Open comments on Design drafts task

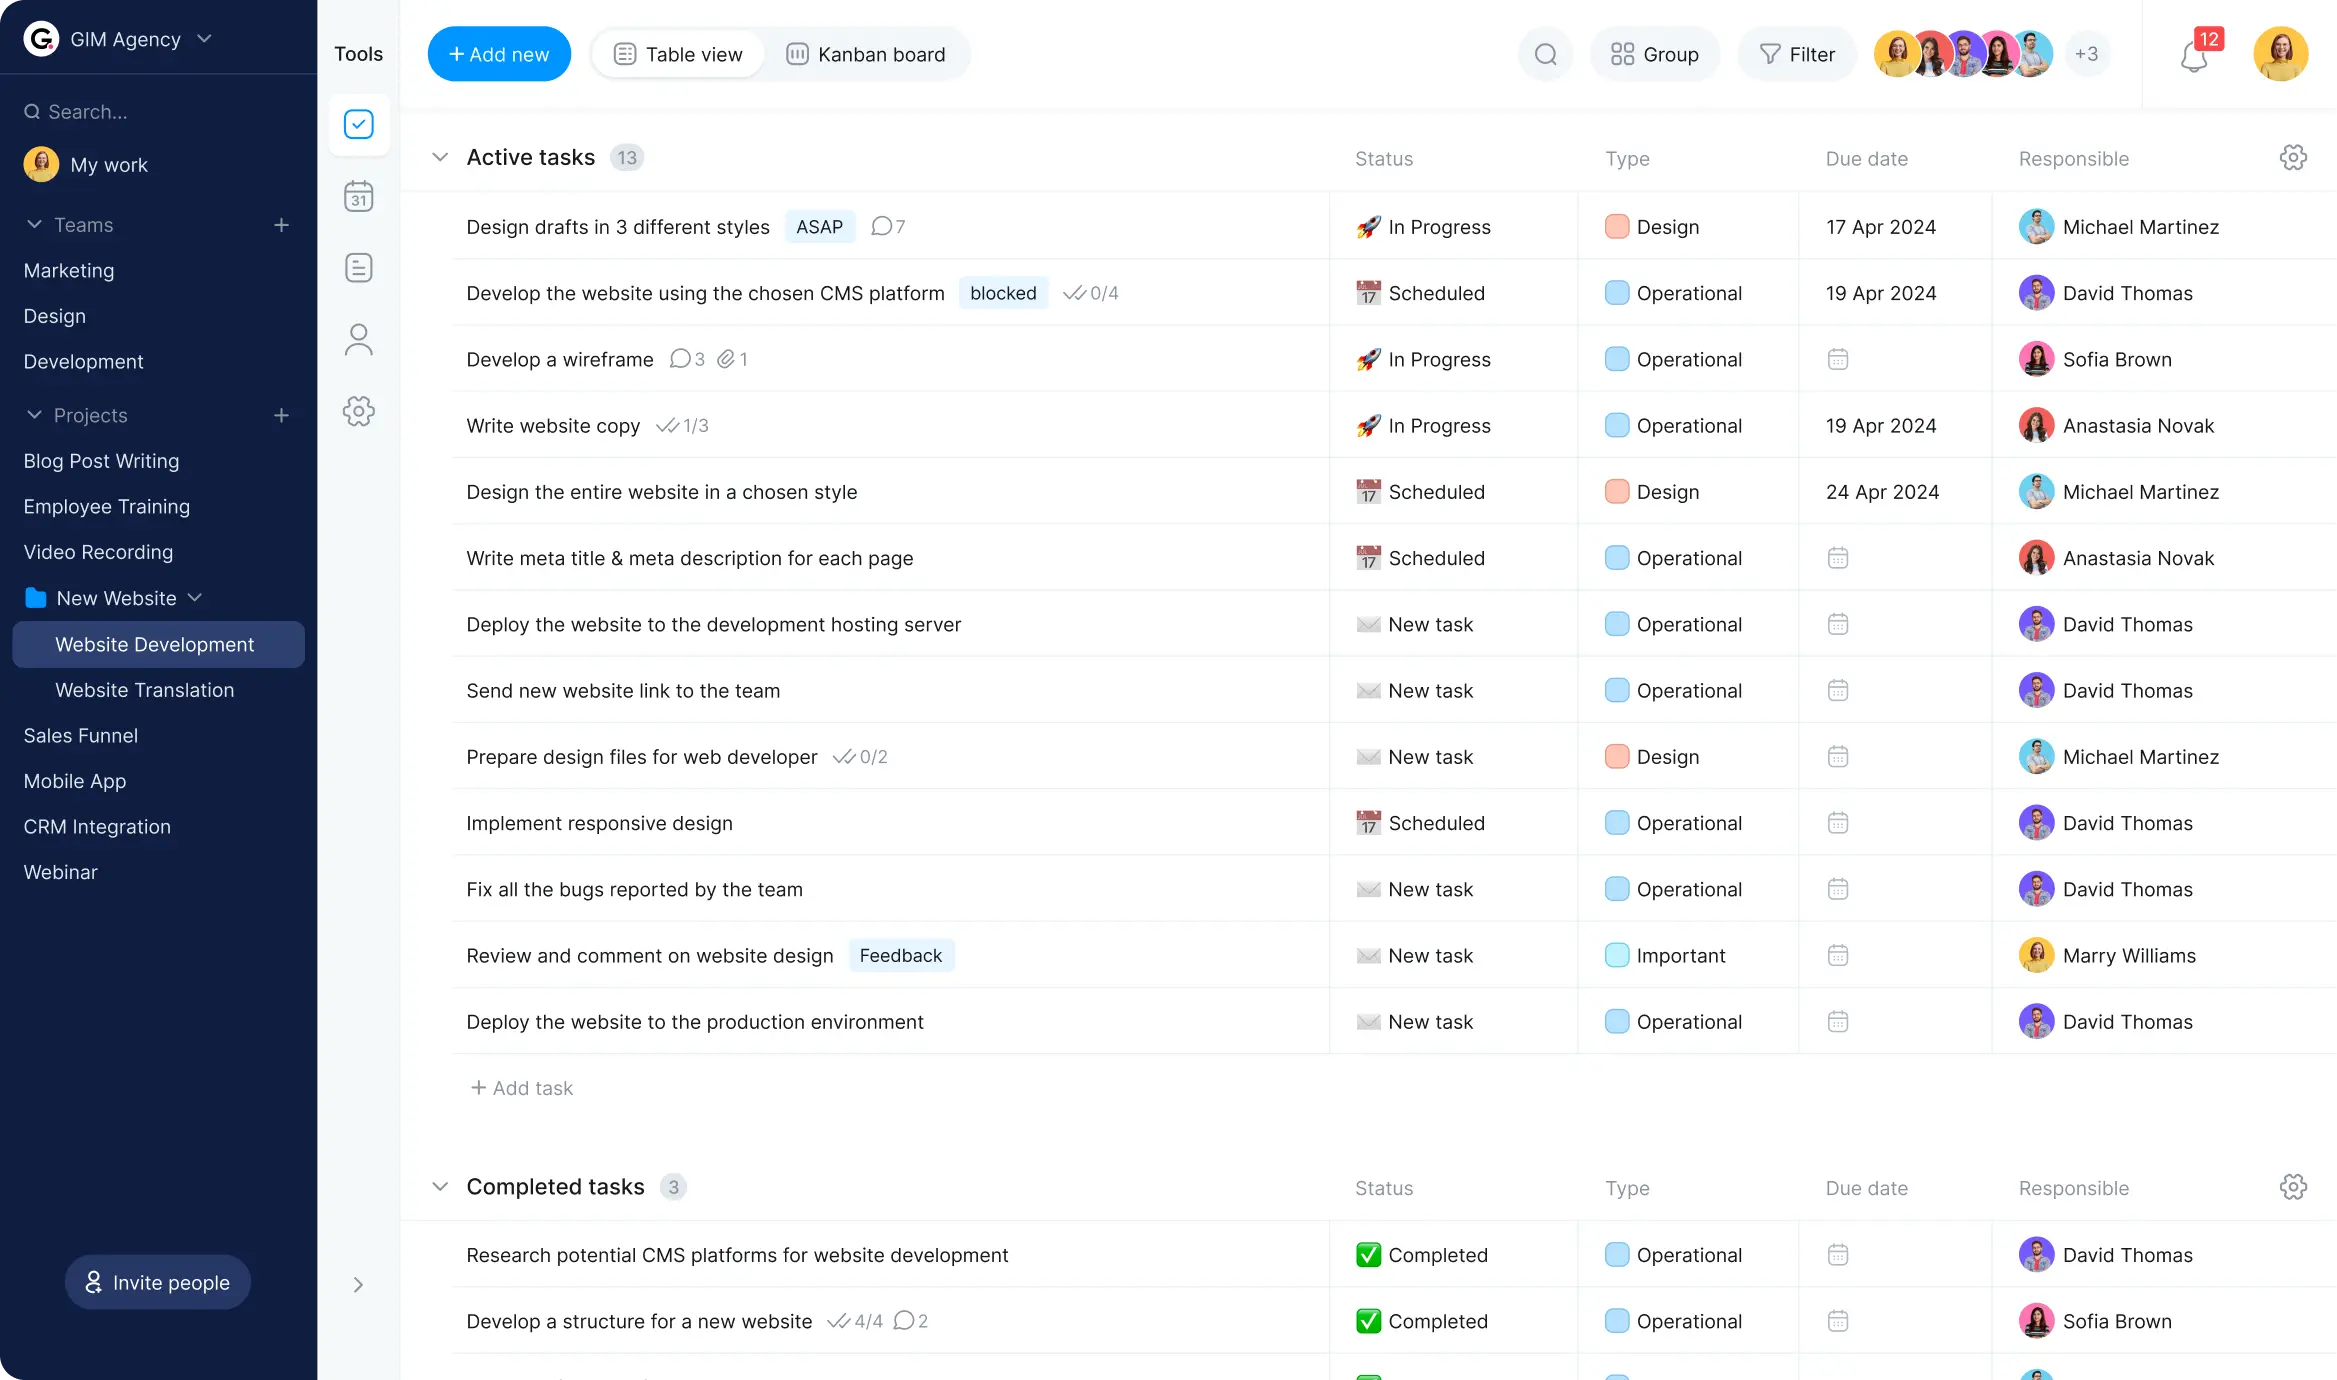888,227
